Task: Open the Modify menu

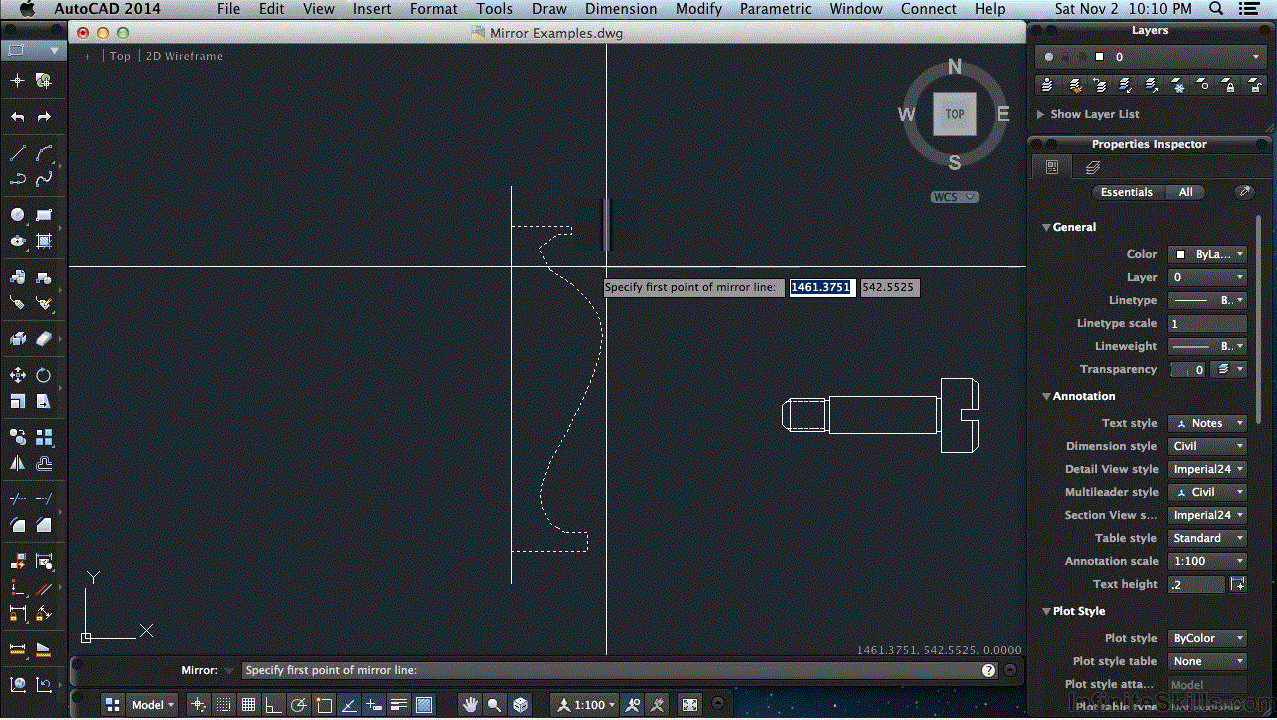Action: 698,9
